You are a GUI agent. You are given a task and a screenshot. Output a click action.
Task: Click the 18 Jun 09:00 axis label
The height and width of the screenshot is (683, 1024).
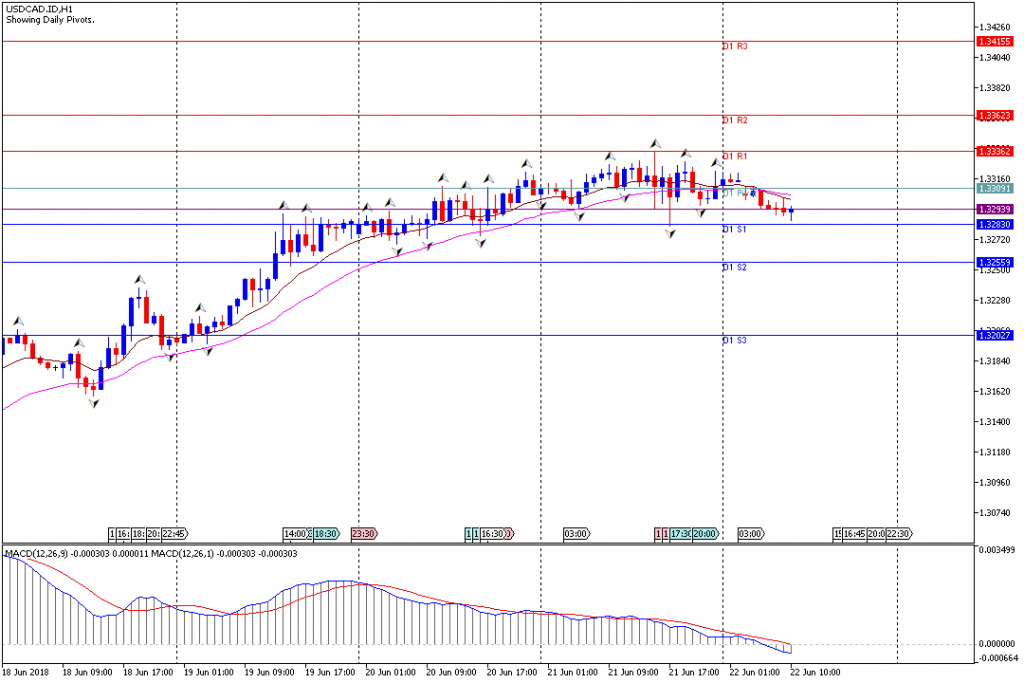(87, 673)
